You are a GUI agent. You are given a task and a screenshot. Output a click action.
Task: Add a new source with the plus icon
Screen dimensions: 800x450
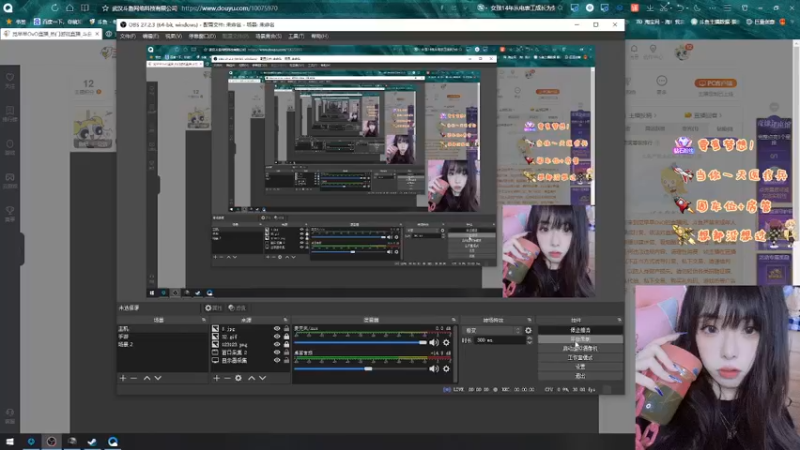[x=216, y=378]
